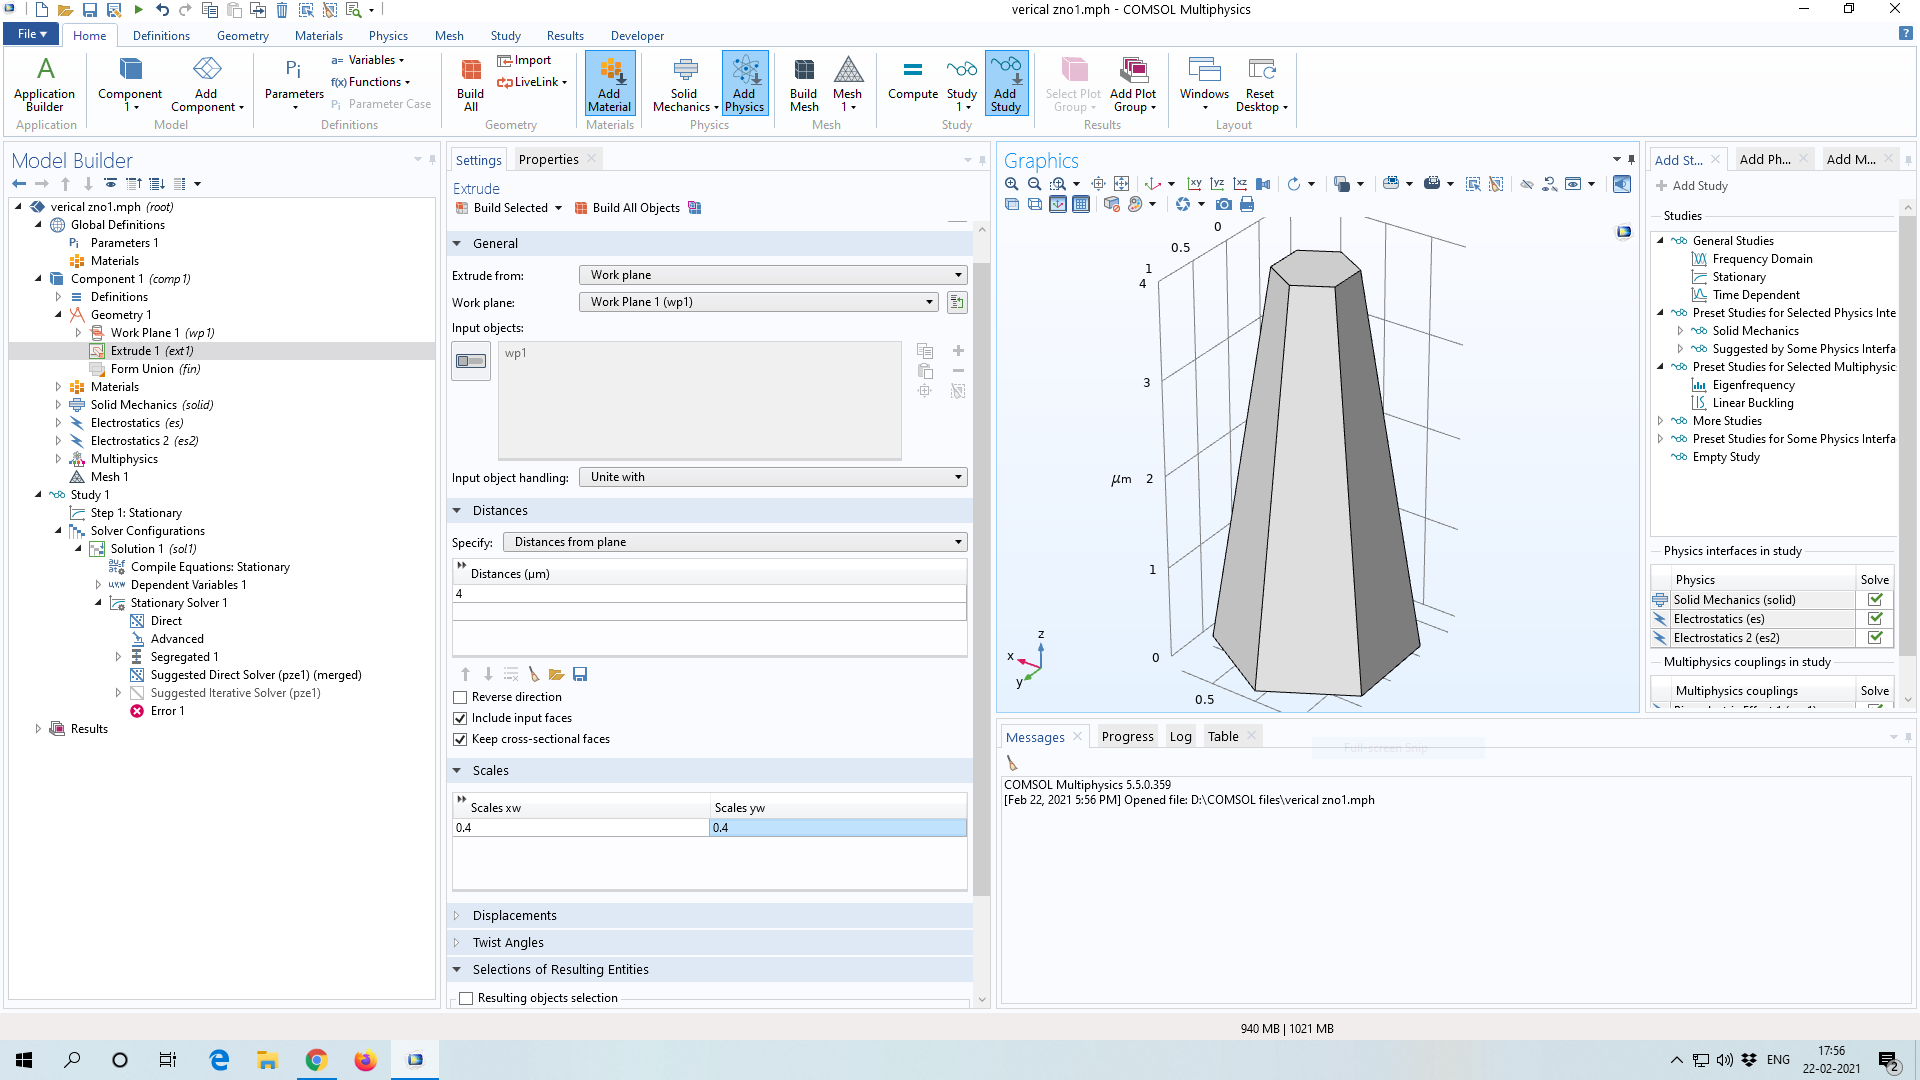Click the Add Study button
This screenshot has width=1920, height=1080.
[x=1692, y=186]
